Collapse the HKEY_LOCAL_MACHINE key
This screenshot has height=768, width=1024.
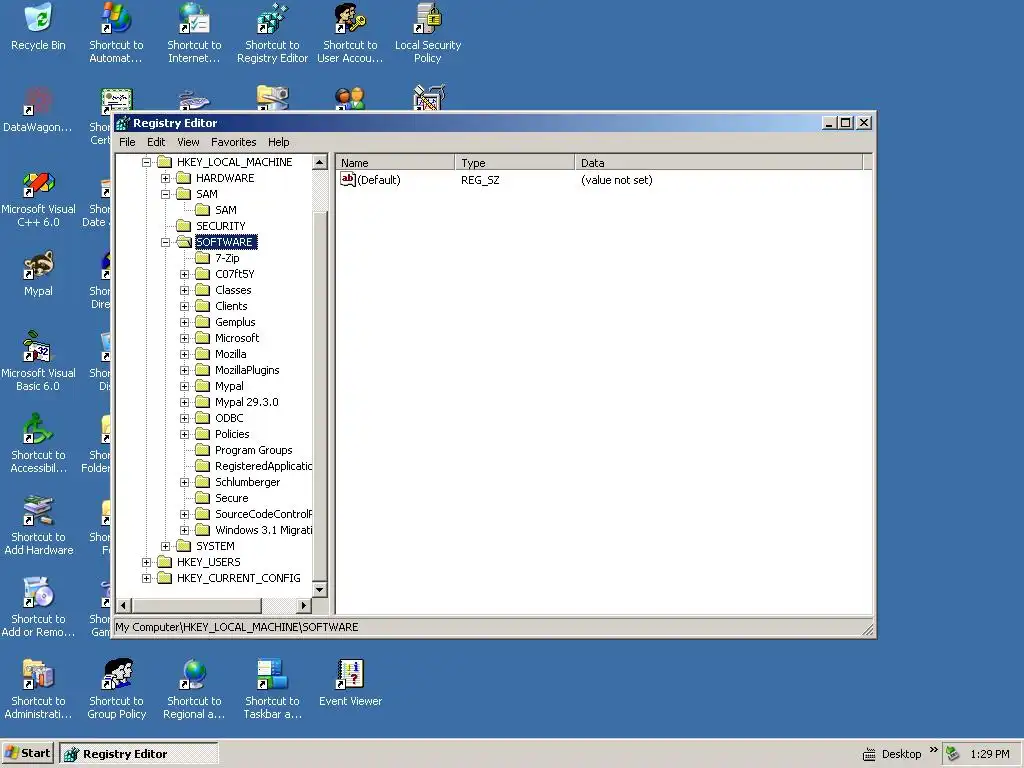146,162
